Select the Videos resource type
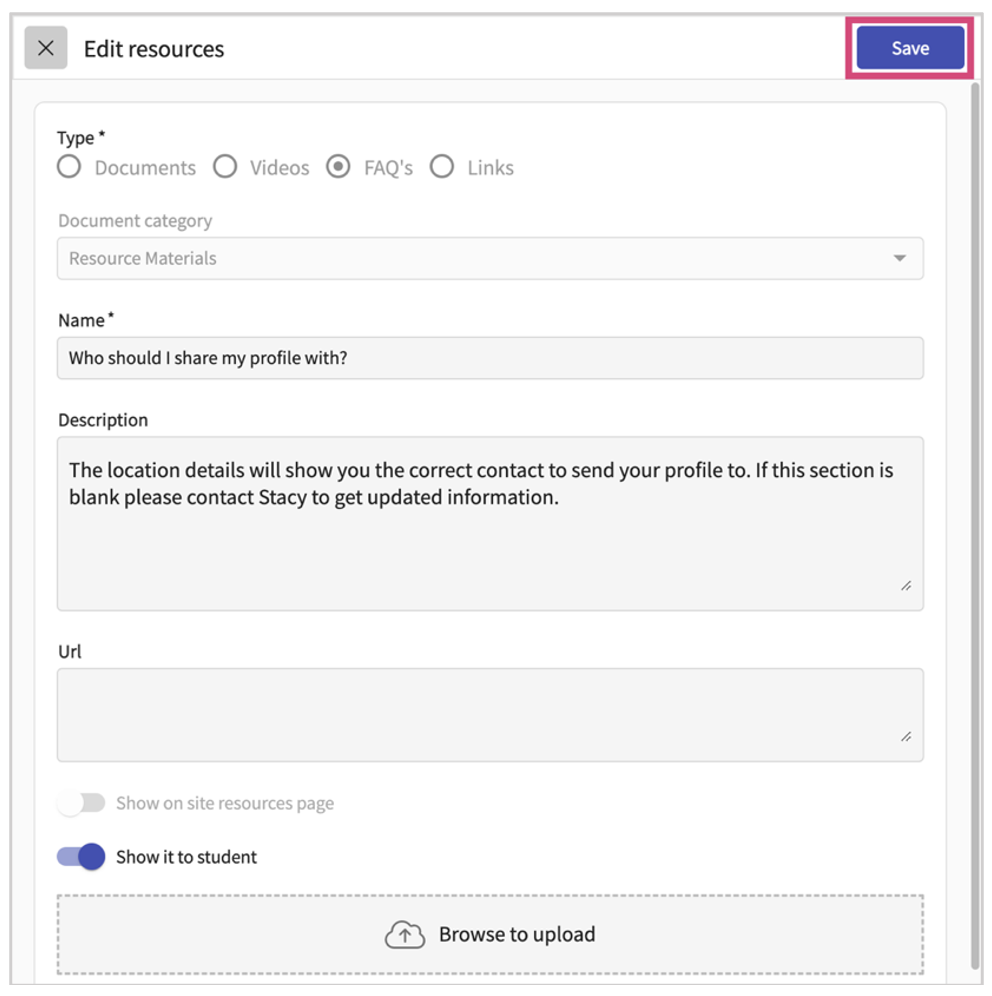 pyautogui.click(x=225, y=167)
